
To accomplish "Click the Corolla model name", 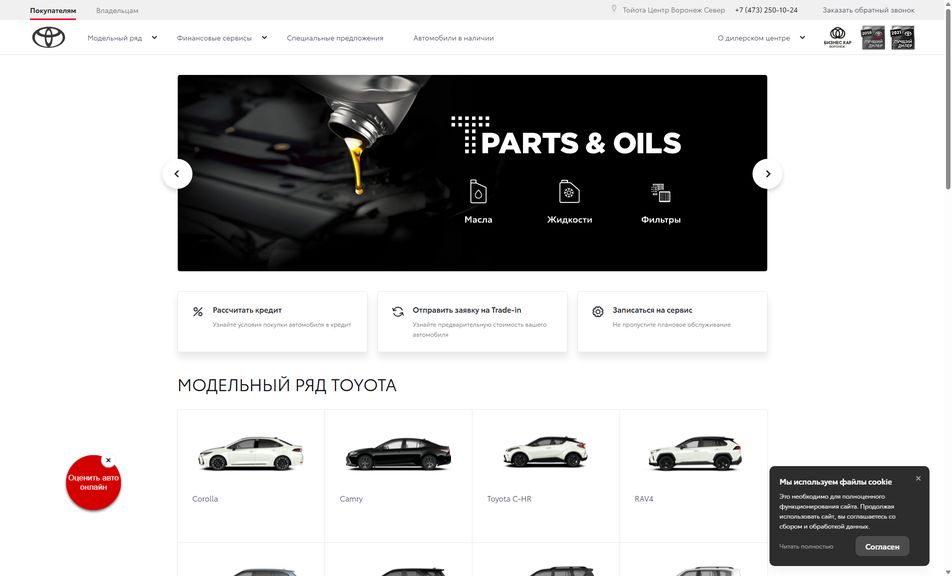I will click(205, 499).
